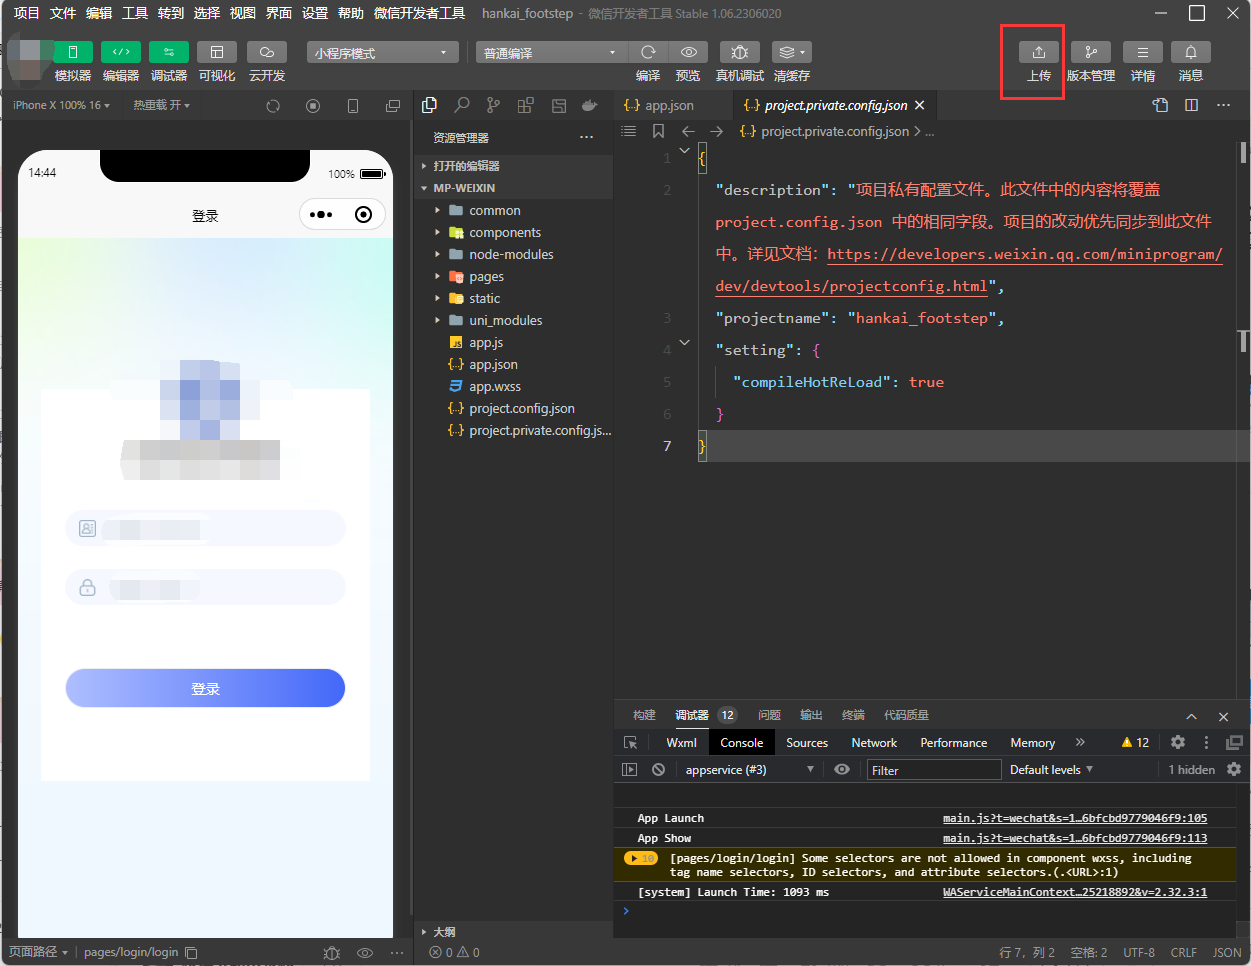Screen dimensions: 1251x966
Task: Select the Wxml devtools tab
Action: pos(681,742)
